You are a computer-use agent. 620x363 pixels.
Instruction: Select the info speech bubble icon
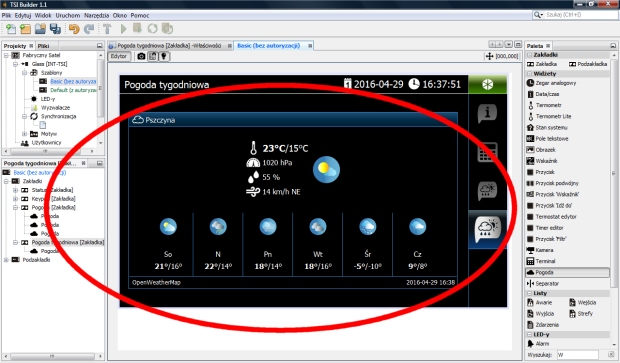[487, 113]
